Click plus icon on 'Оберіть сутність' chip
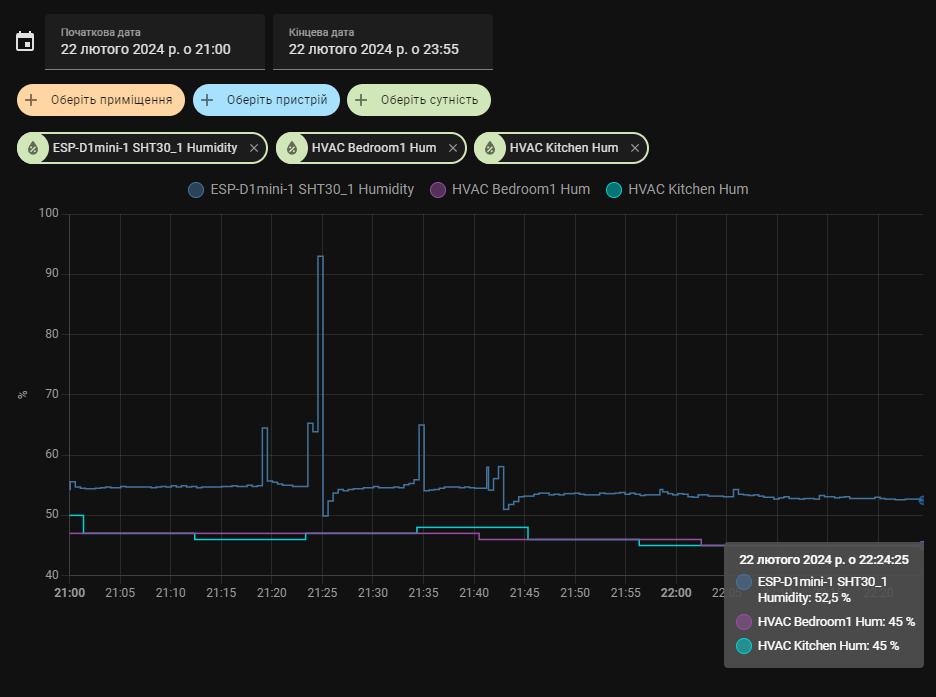This screenshot has height=697, width=936. pos(361,100)
